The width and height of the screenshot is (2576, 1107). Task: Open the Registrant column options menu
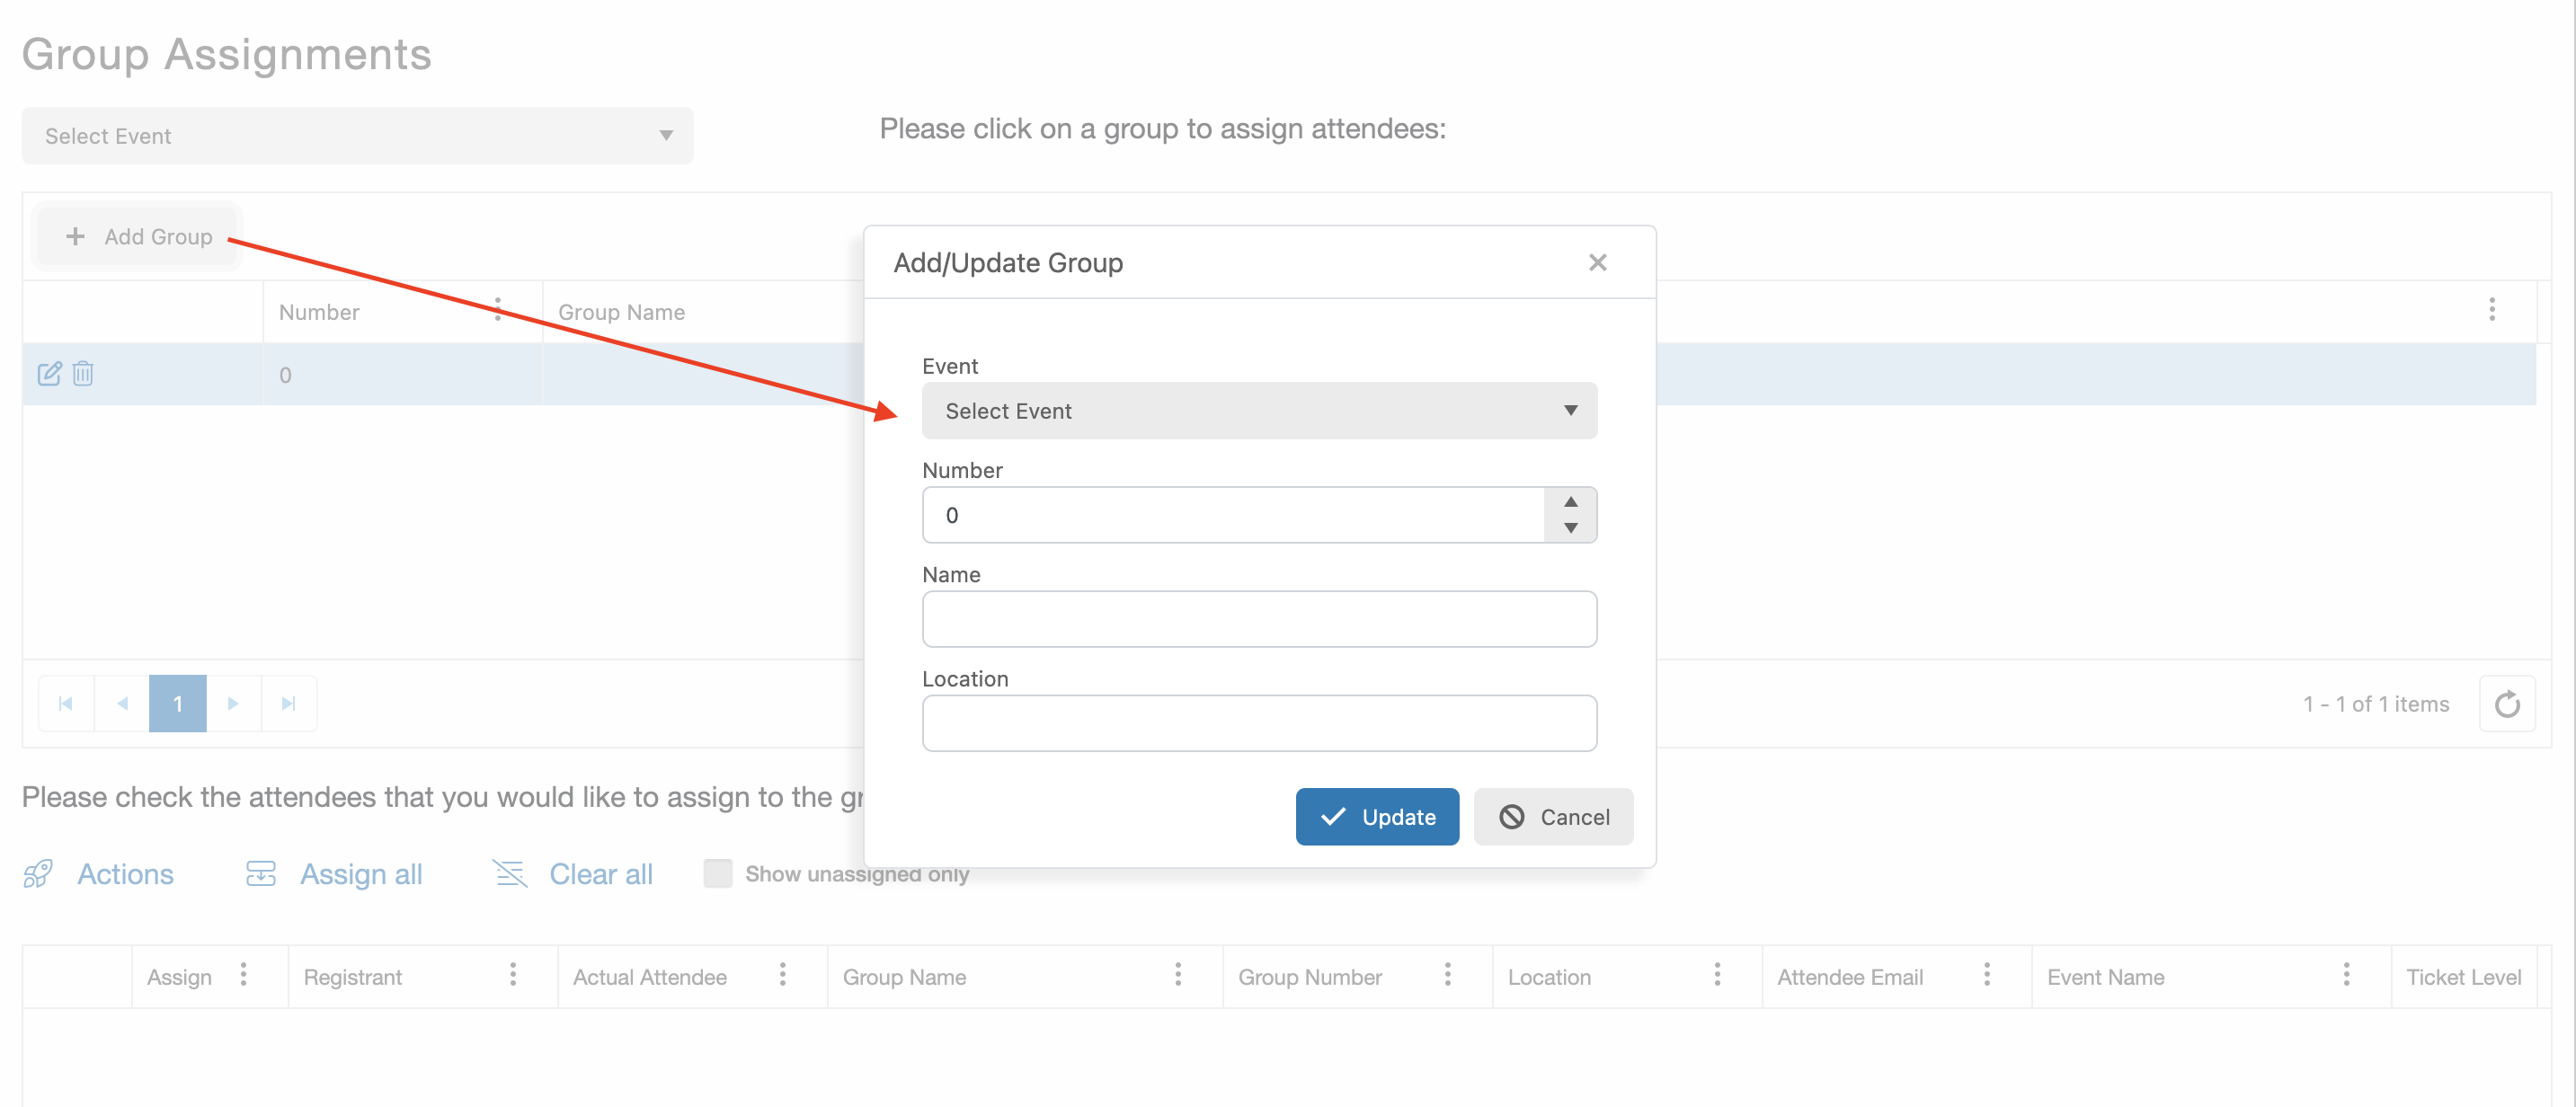point(513,975)
